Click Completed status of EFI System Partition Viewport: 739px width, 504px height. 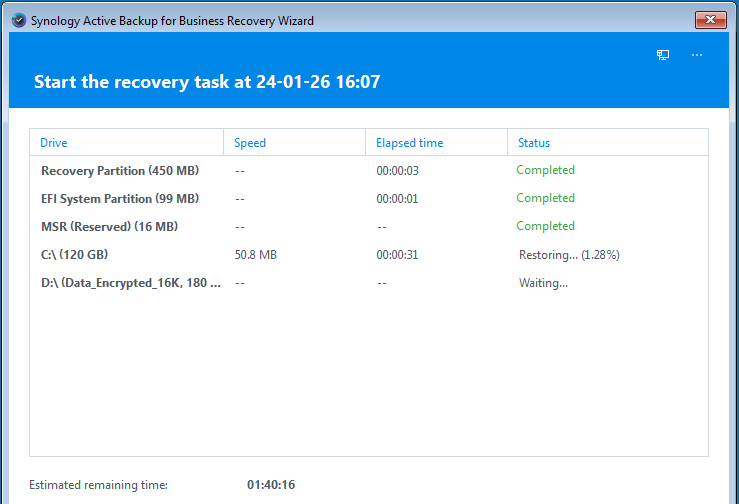545,198
